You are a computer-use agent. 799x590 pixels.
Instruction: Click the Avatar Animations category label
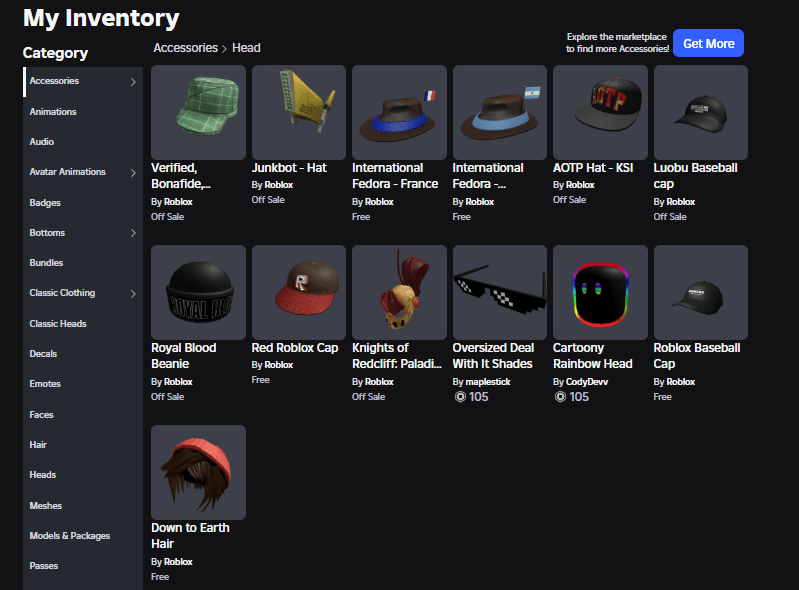coord(67,172)
